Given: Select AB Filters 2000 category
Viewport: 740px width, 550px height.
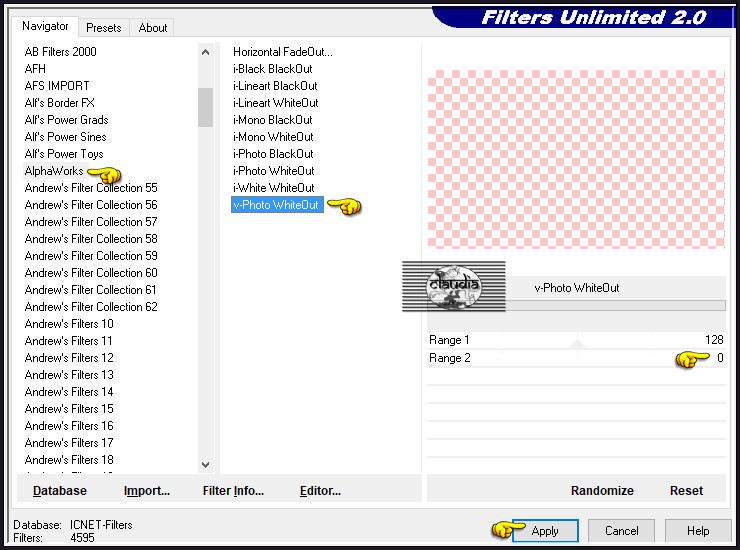Looking at the screenshot, I should click(x=60, y=52).
